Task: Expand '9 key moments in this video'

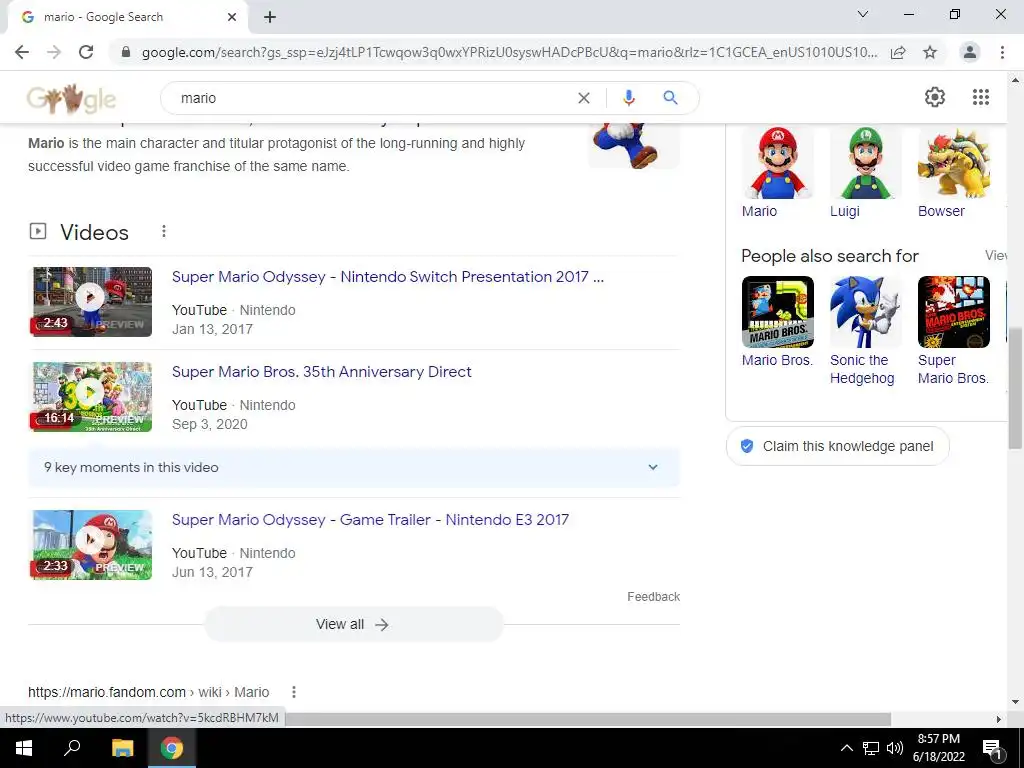Action: 353,468
